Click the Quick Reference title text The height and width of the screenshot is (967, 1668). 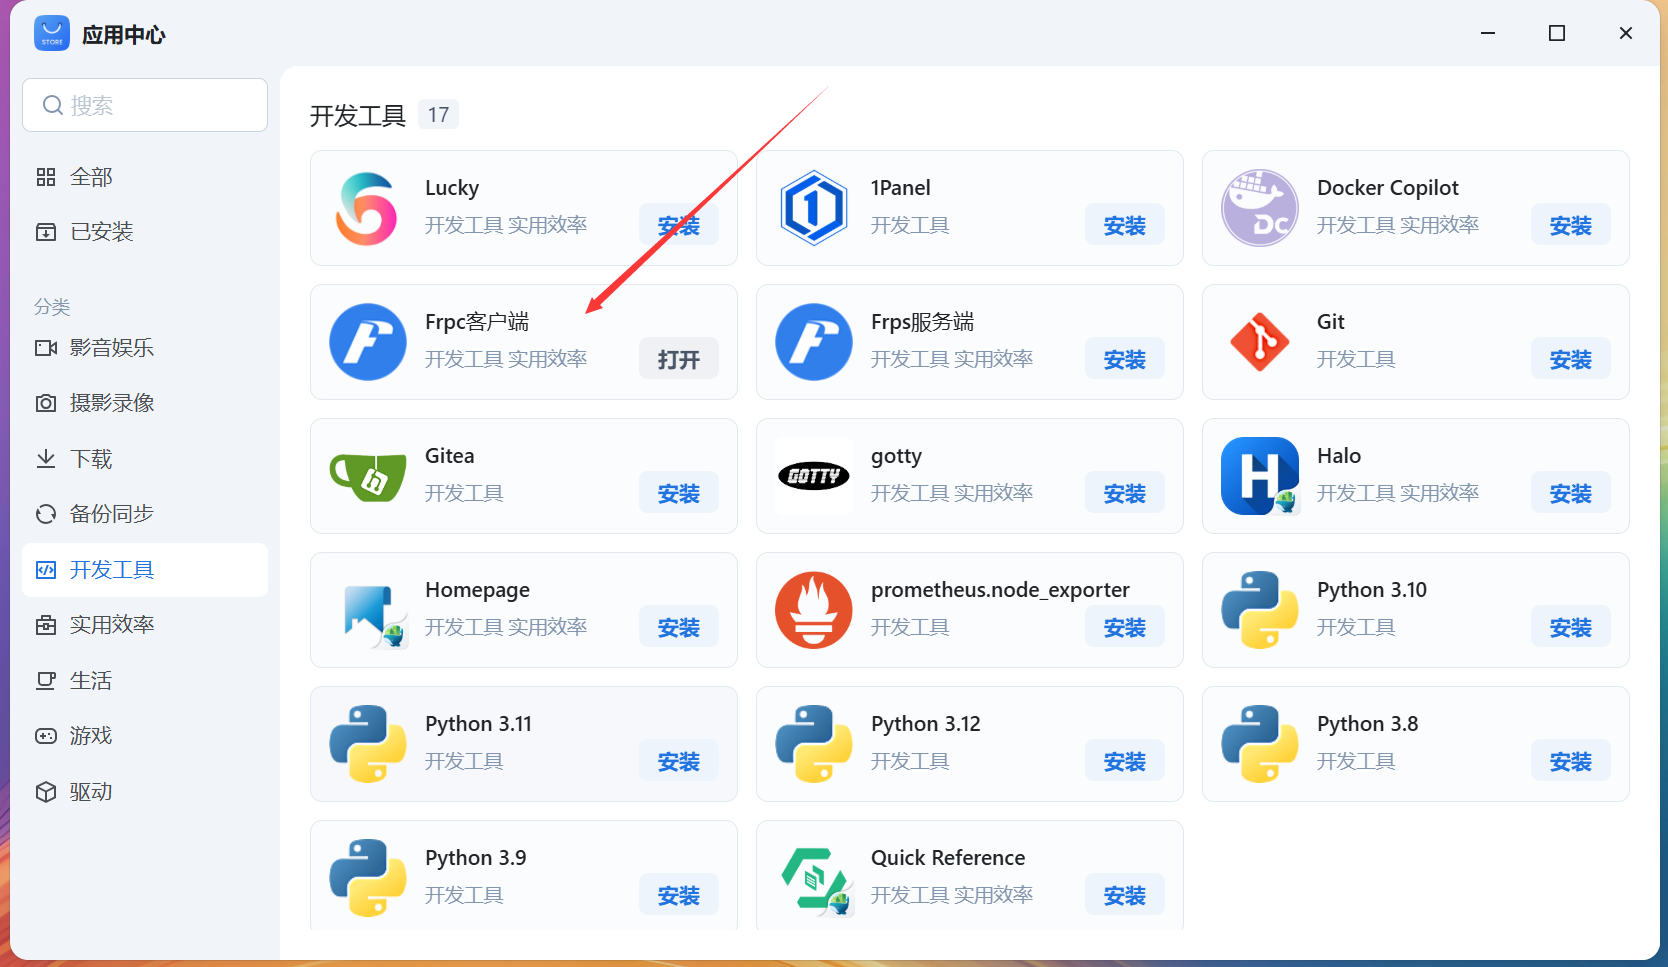(948, 858)
